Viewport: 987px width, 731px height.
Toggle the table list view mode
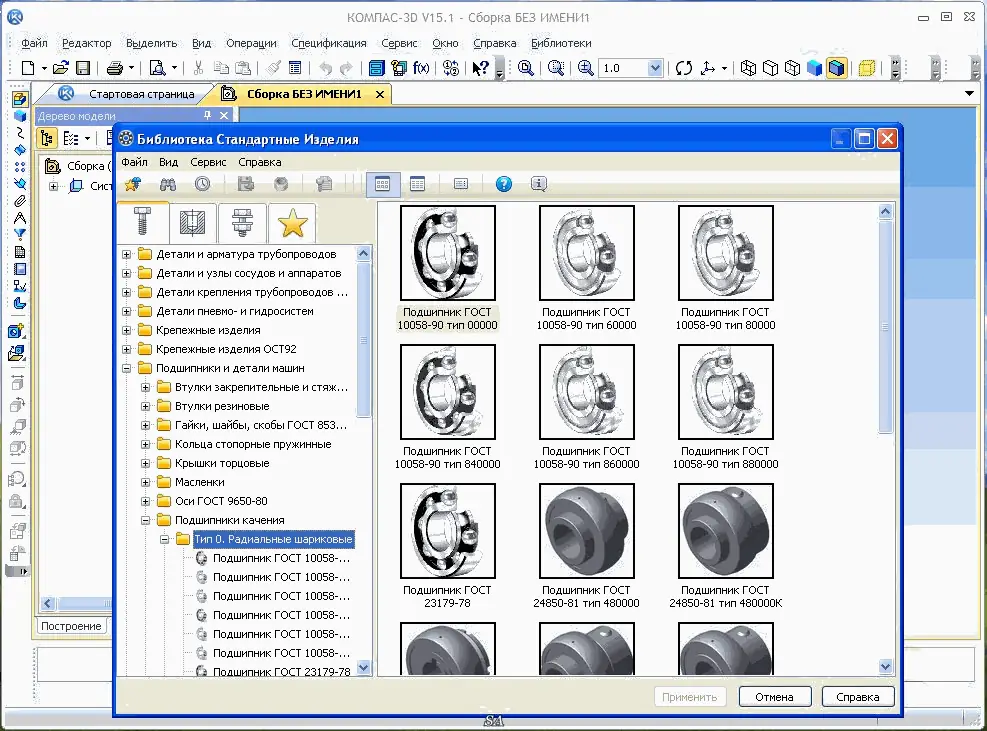(418, 184)
